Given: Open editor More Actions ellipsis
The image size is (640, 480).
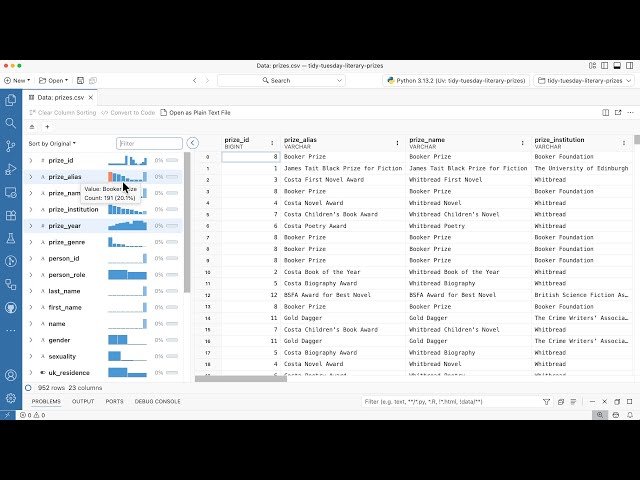Looking at the screenshot, I should (x=630, y=113).
